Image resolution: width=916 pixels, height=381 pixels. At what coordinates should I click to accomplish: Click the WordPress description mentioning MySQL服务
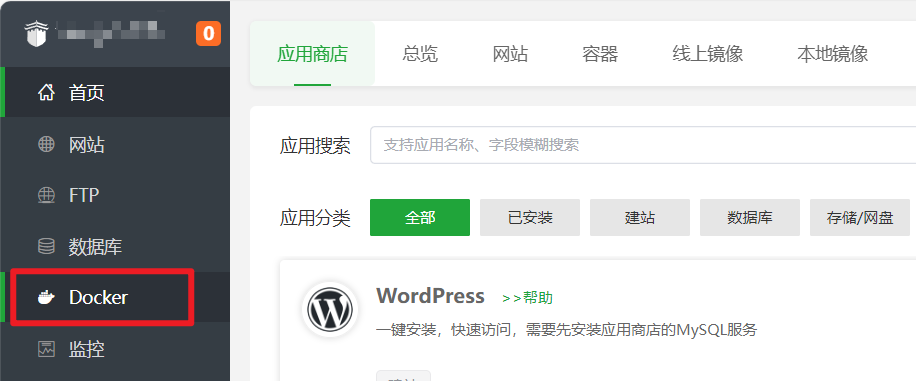pyautogui.click(x=567, y=330)
